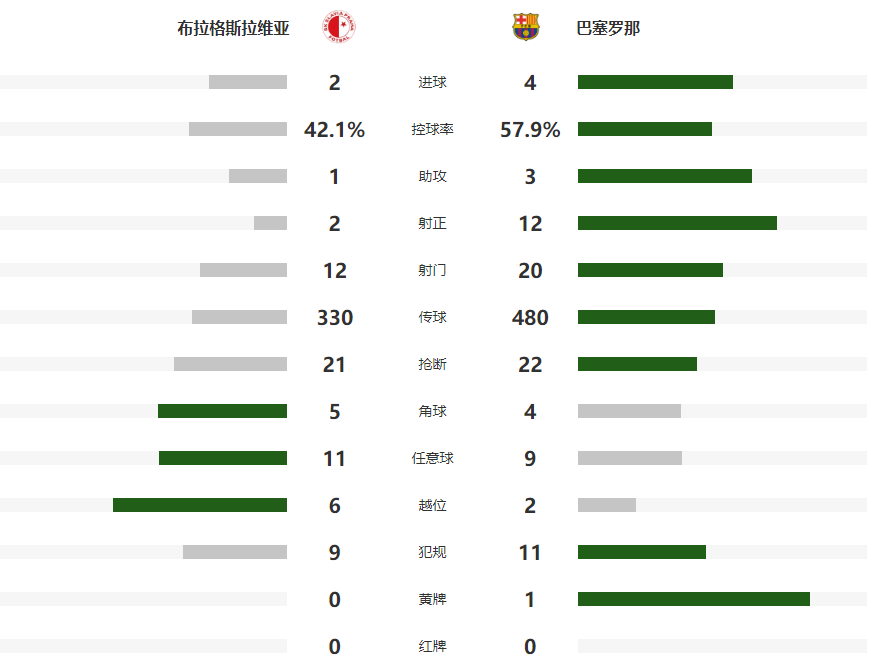Click the 红牌 stat label
The width and height of the screenshot is (875, 667).
(432, 646)
